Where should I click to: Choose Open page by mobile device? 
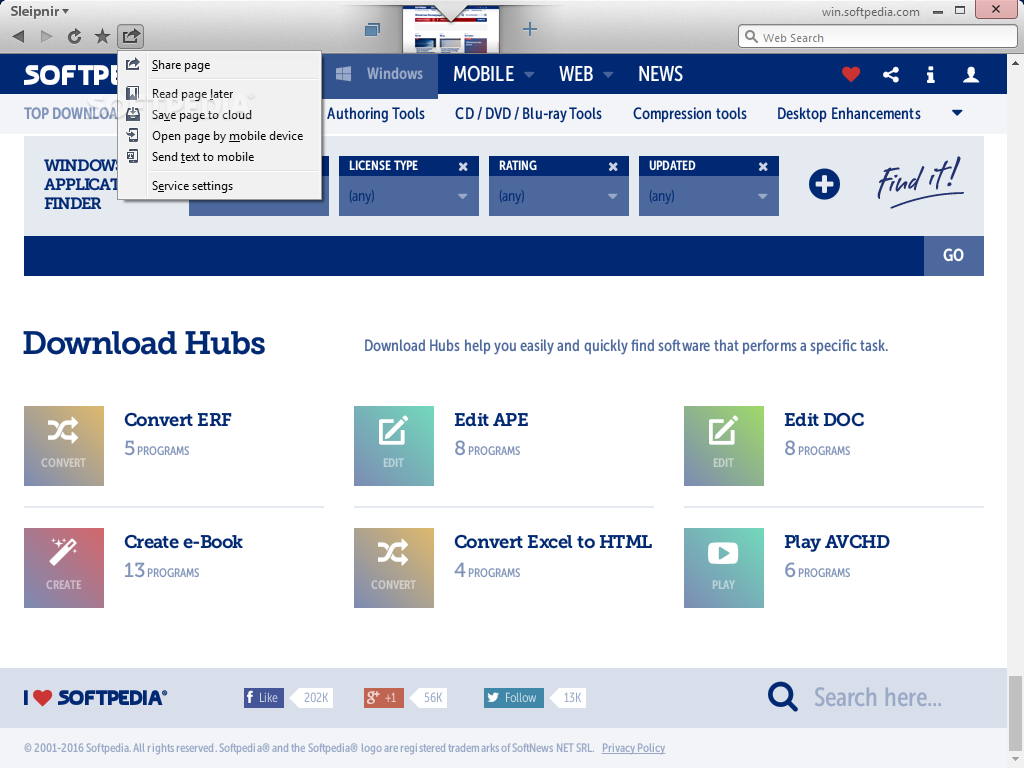219,136
